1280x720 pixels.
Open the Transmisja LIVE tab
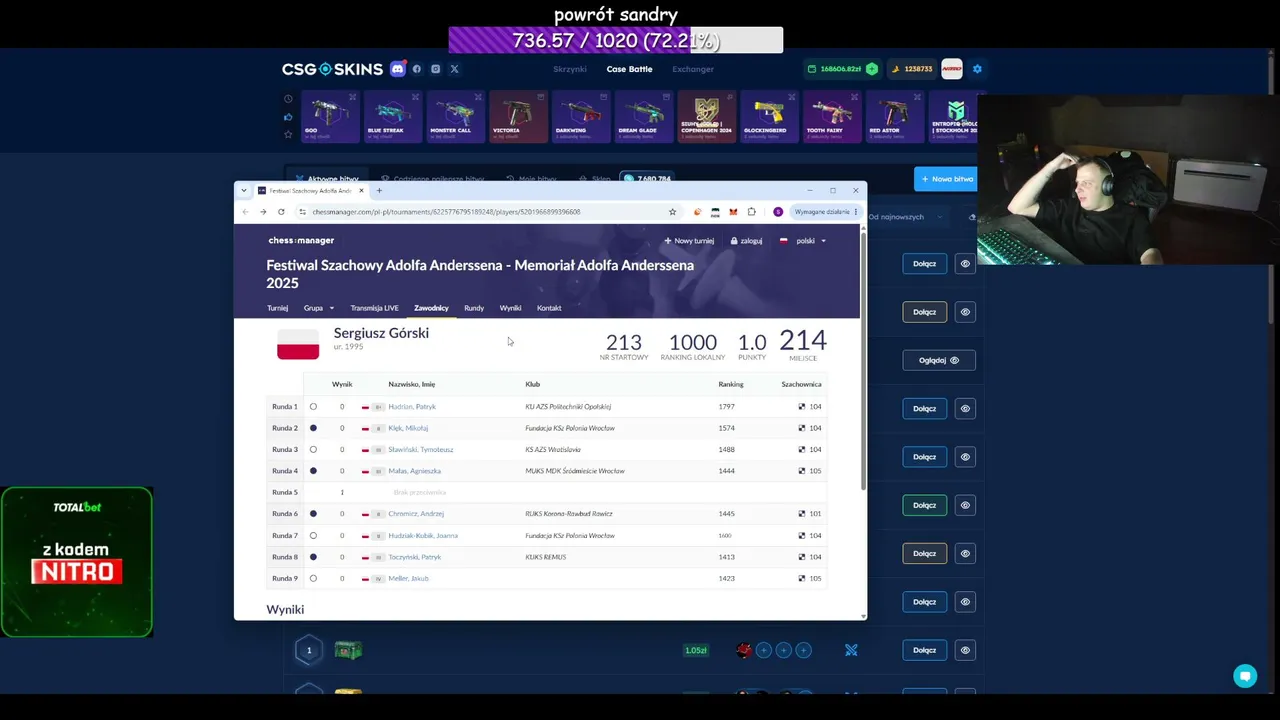pyautogui.click(x=374, y=308)
